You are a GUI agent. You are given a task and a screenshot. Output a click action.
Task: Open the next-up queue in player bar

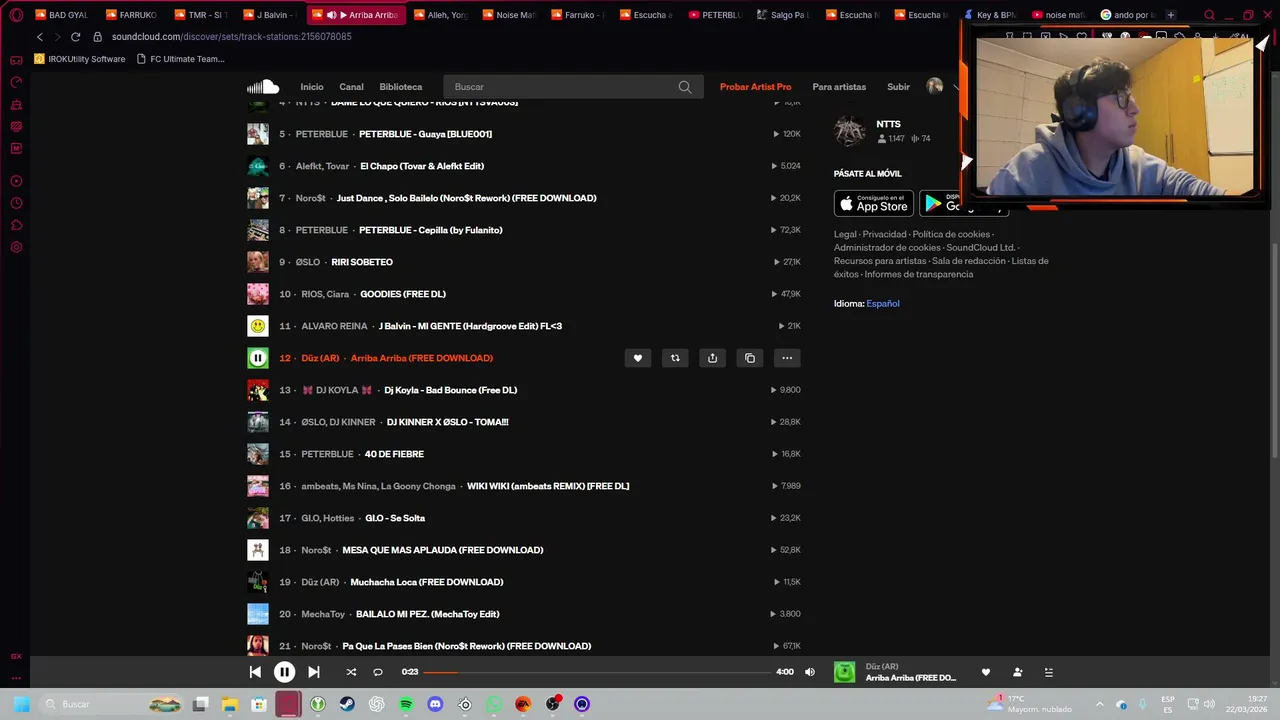tap(1049, 672)
